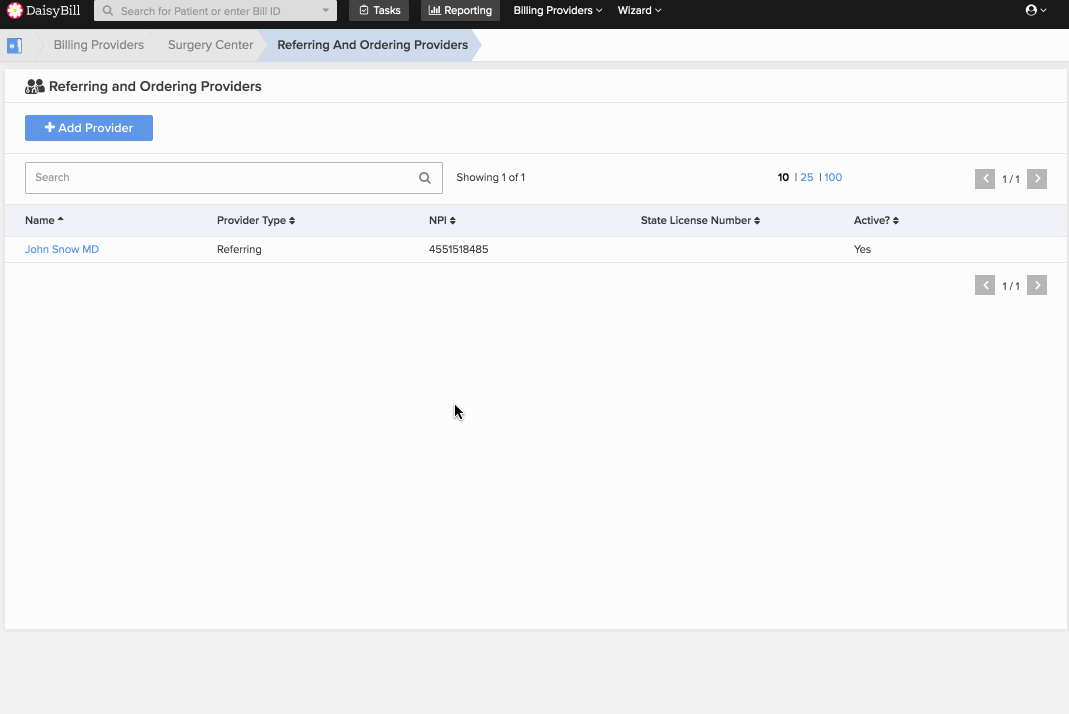Go to Surgery Center breadcrumb
This screenshot has width=1069, height=714.
(210, 45)
